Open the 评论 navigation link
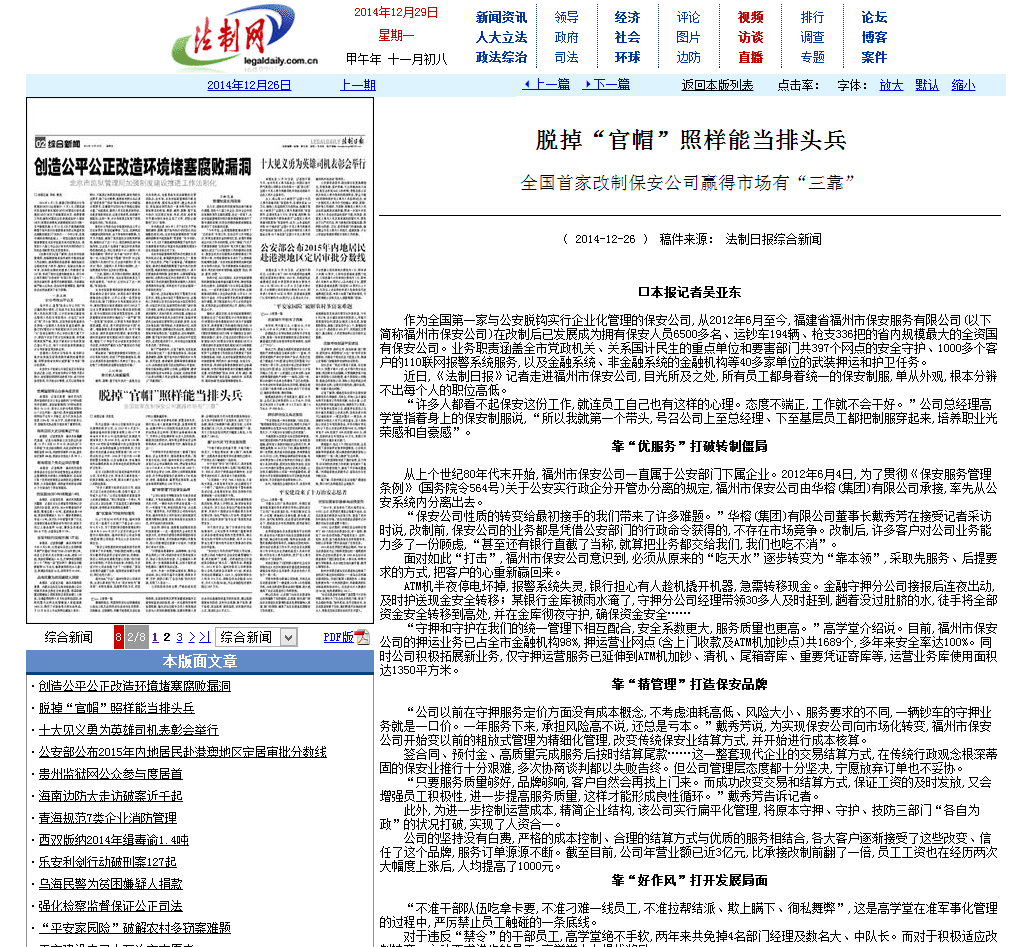 (x=688, y=18)
